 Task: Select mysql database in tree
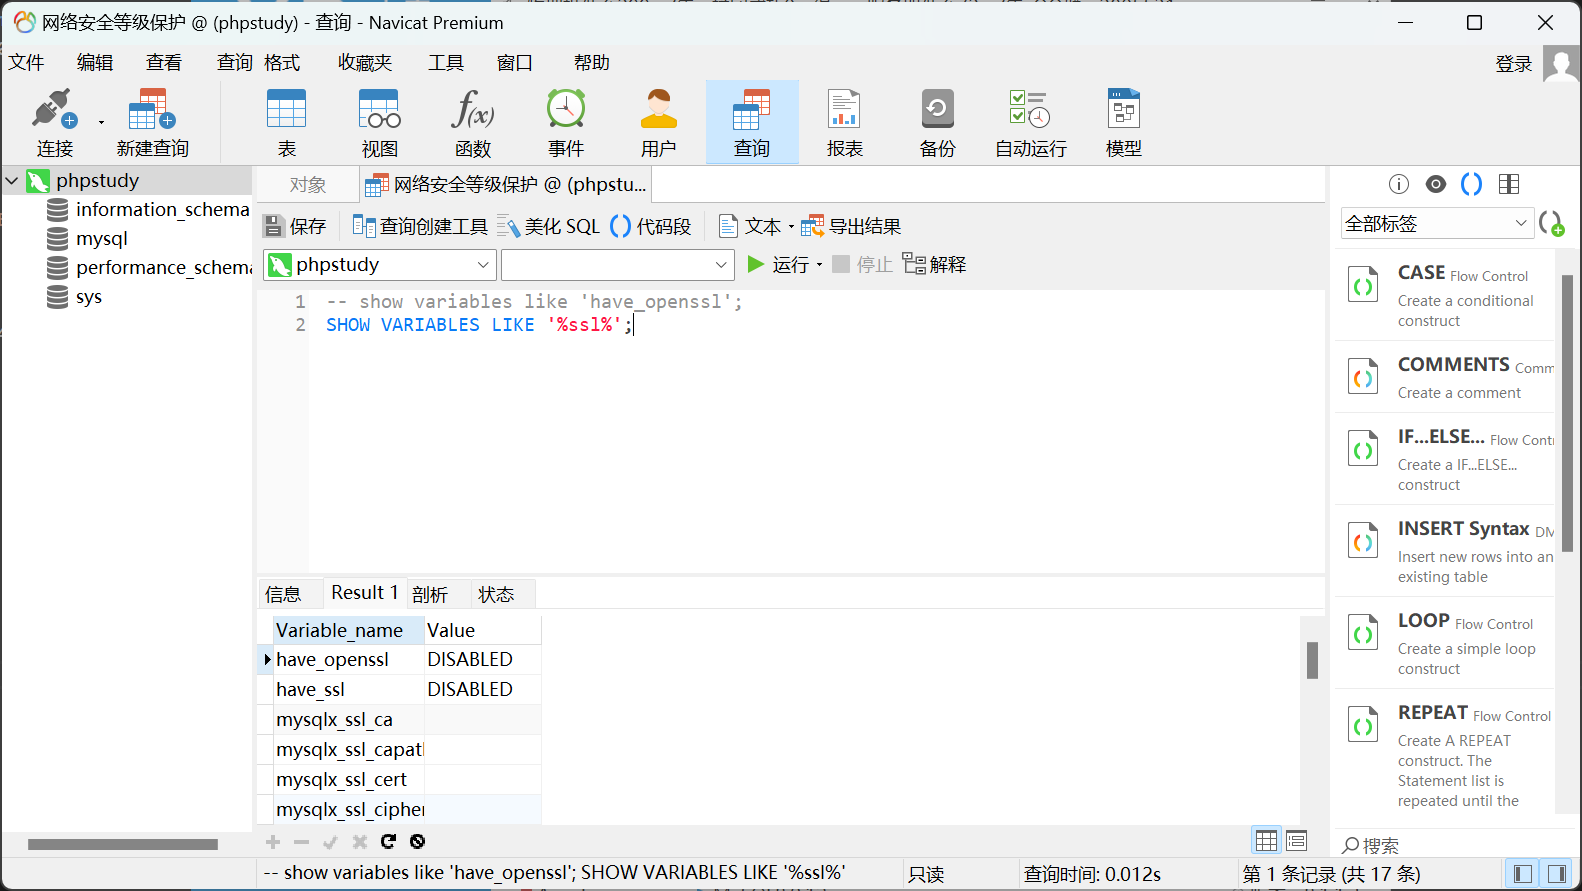click(88, 239)
